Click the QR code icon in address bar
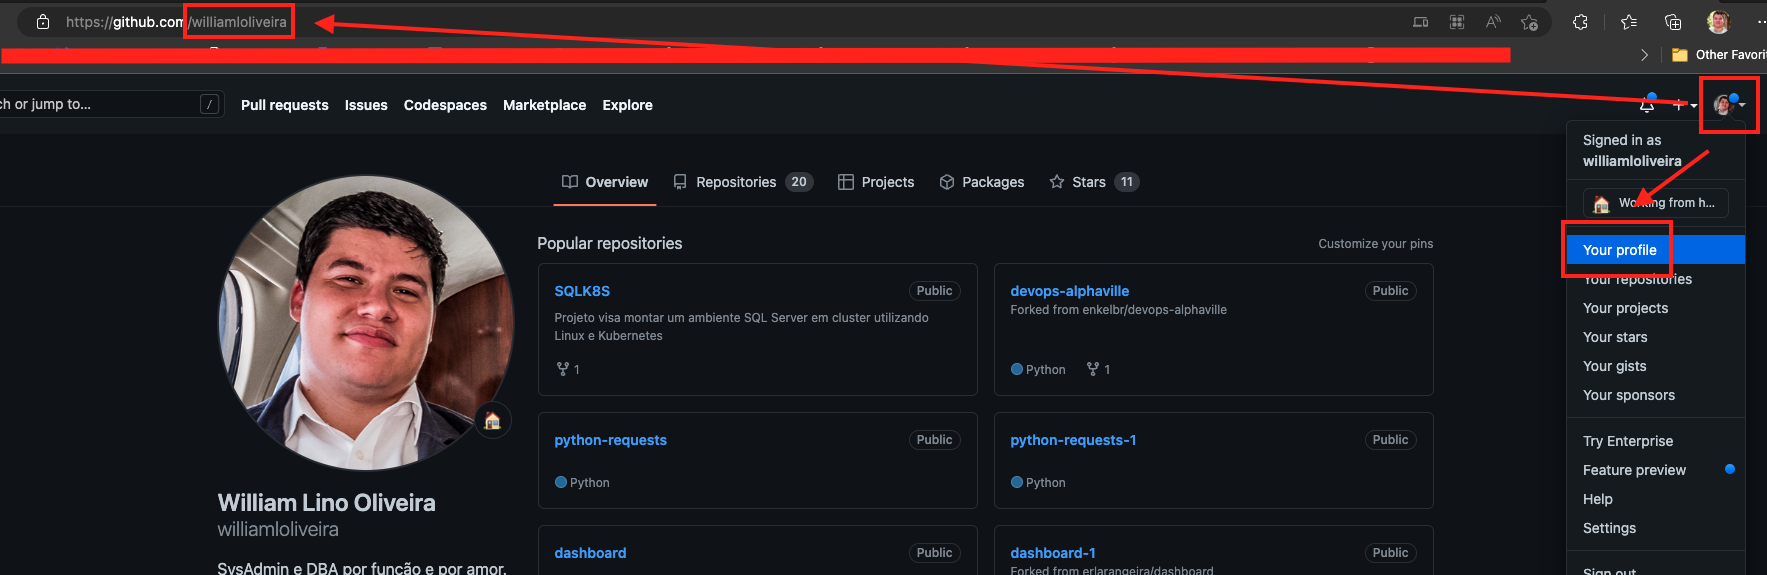Viewport: 1767px width, 575px height. 1457,22
